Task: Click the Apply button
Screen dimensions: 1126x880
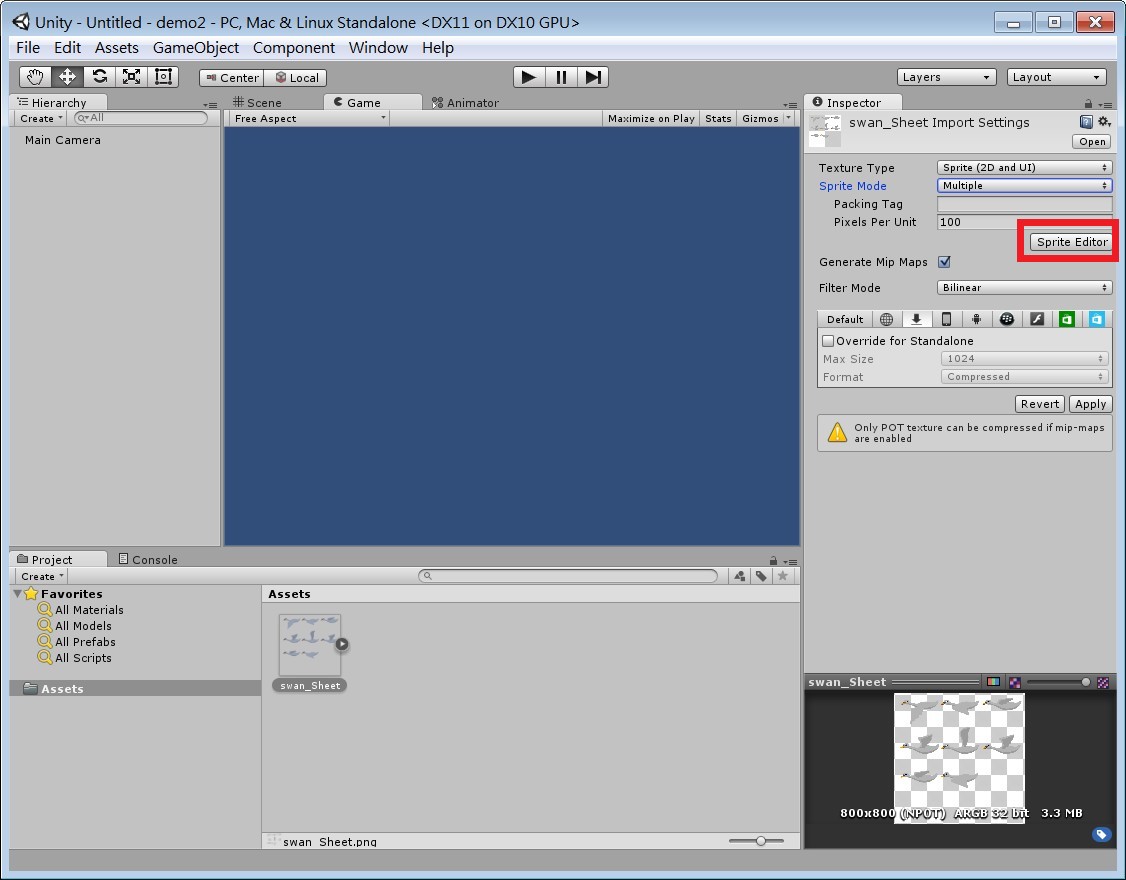Action: [x=1090, y=404]
